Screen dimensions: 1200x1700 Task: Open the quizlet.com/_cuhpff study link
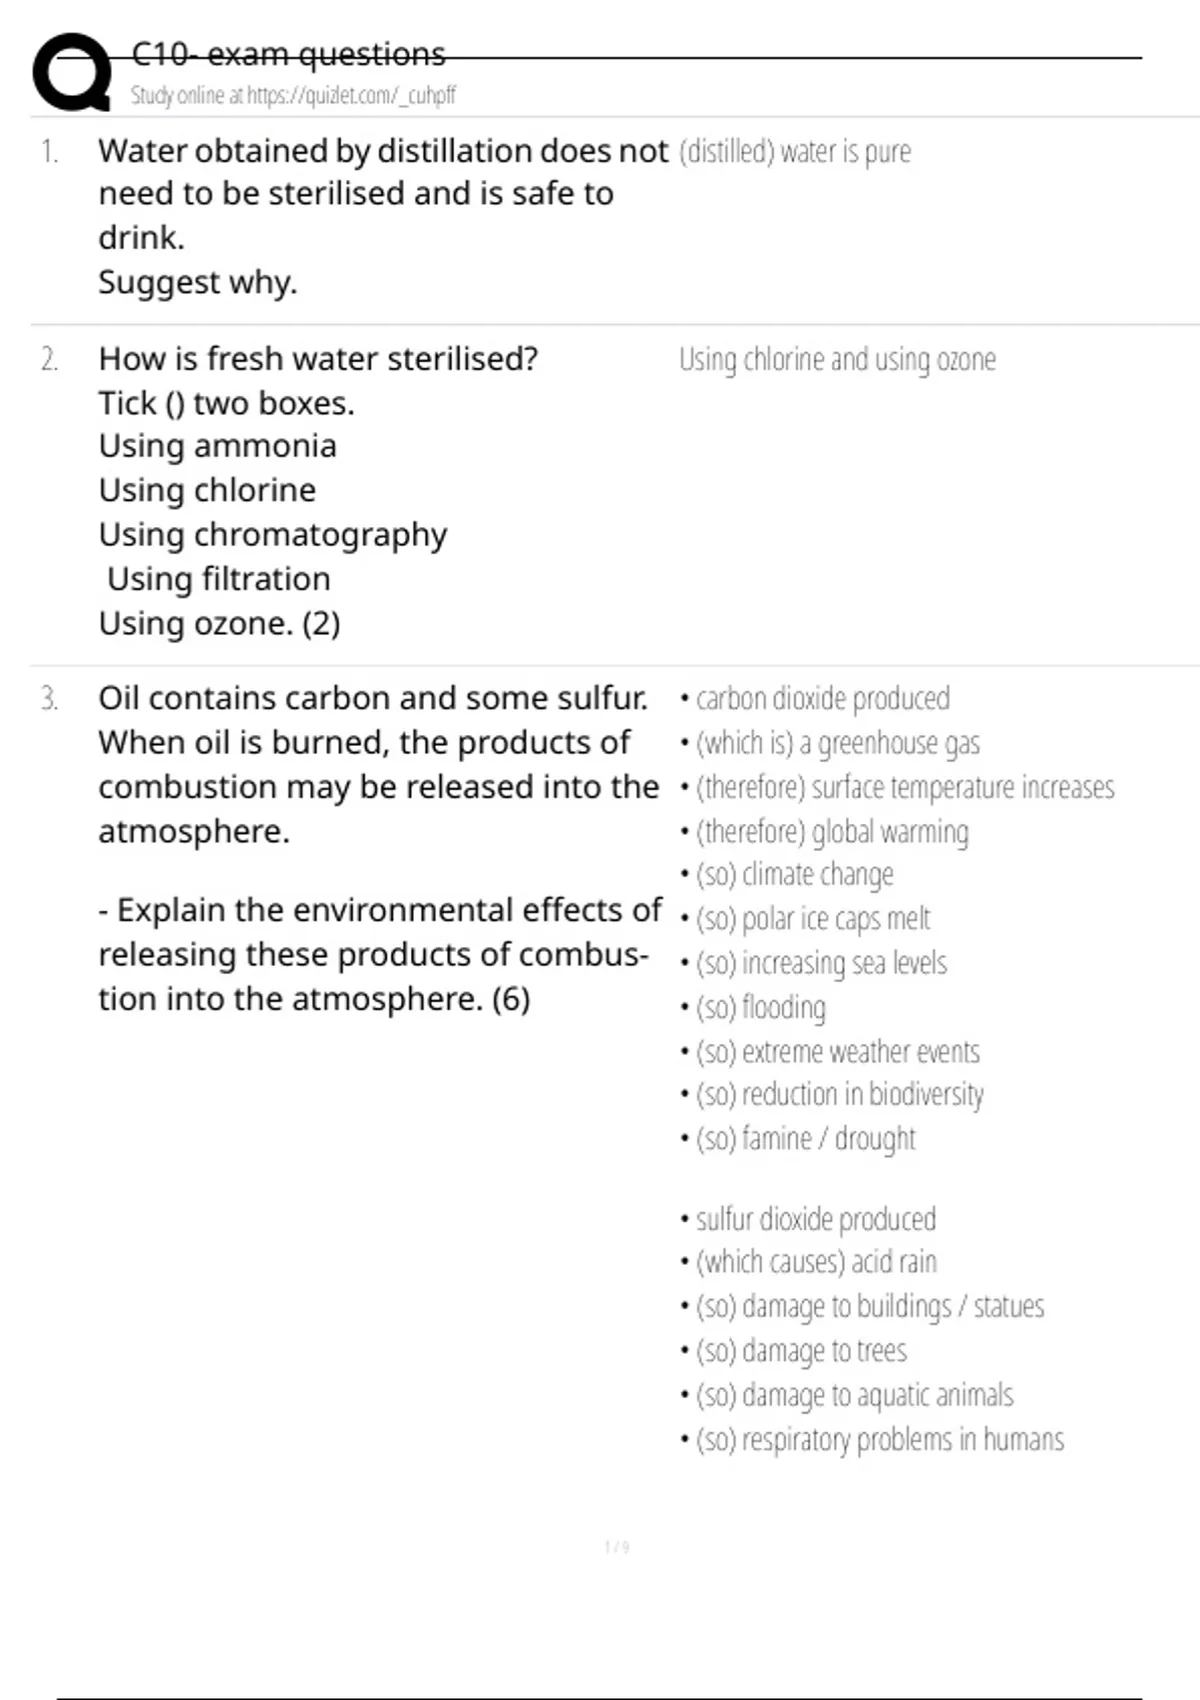[293, 96]
